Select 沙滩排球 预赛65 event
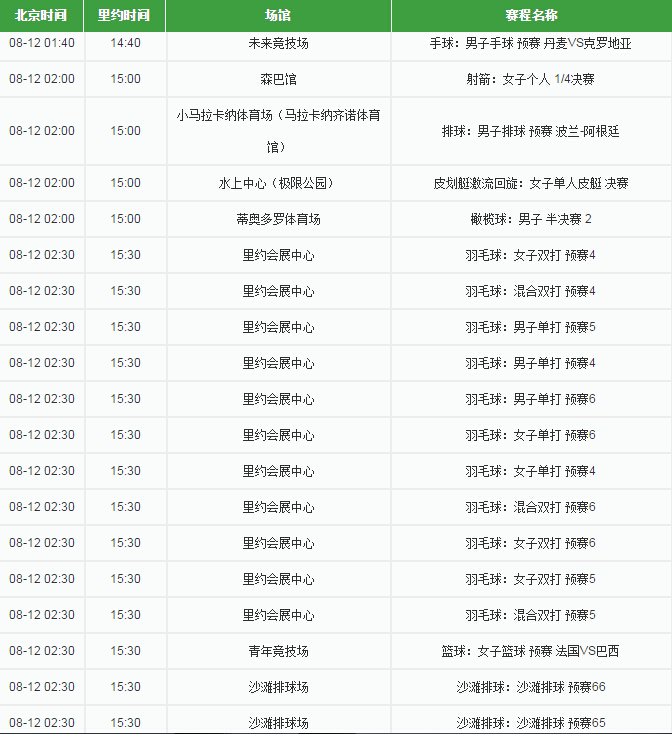This screenshot has width=672, height=734. [x=531, y=722]
